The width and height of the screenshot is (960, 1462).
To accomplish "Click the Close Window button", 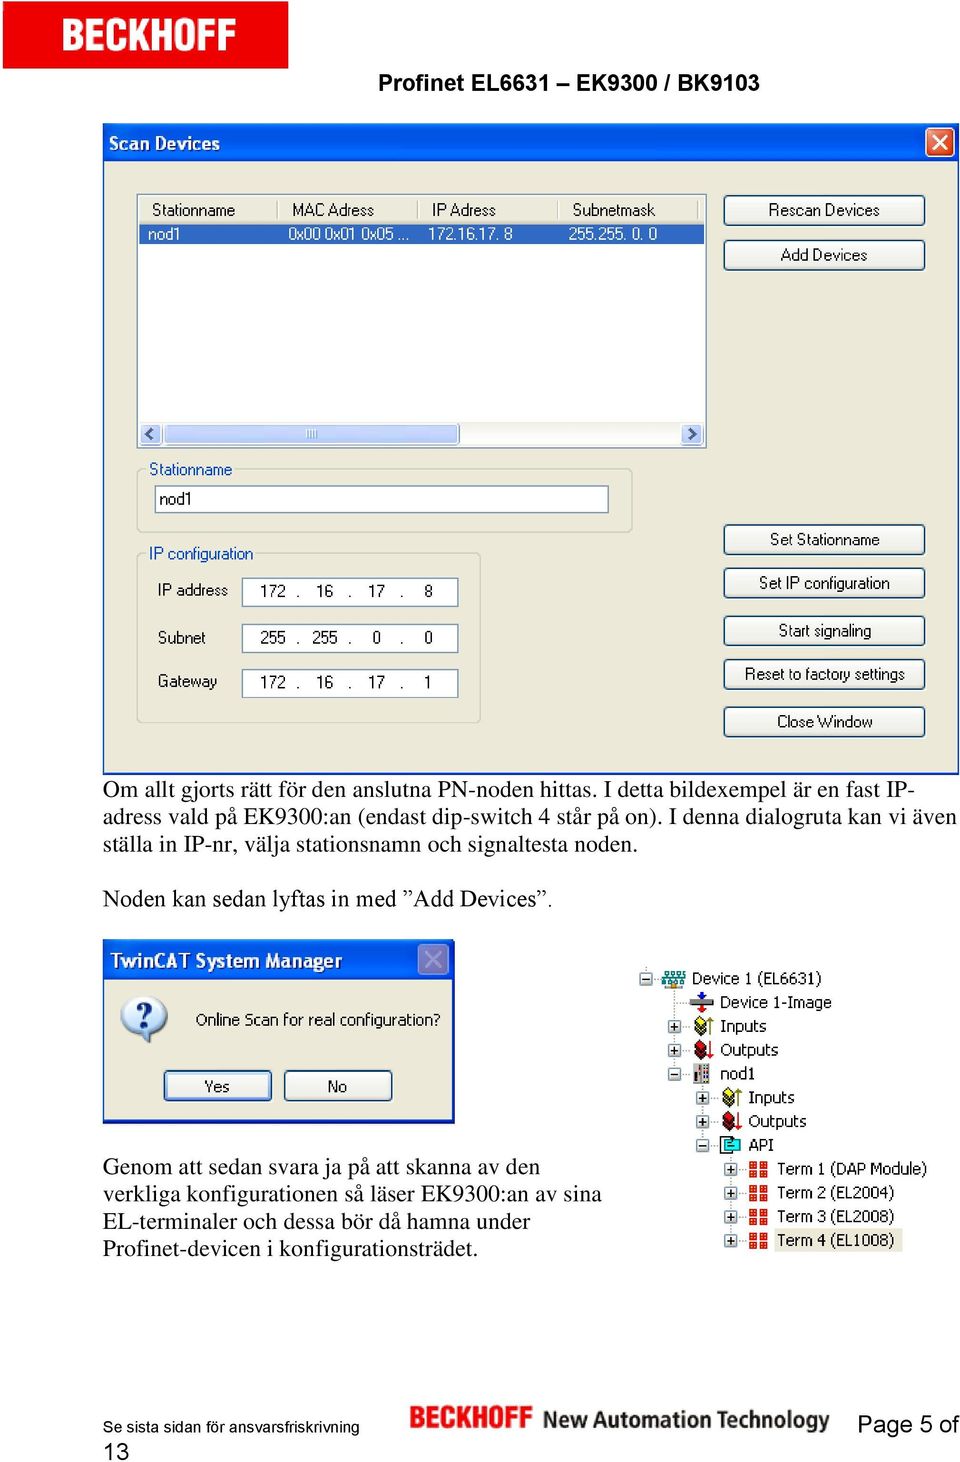I will click(824, 721).
